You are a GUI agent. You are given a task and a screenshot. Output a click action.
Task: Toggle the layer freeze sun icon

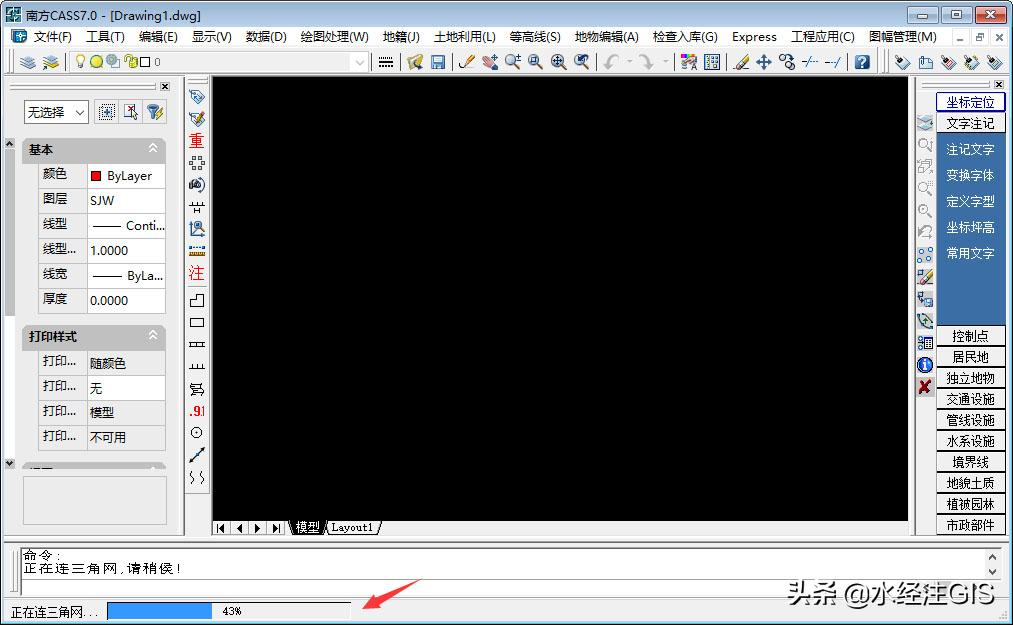pyautogui.click(x=97, y=62)
